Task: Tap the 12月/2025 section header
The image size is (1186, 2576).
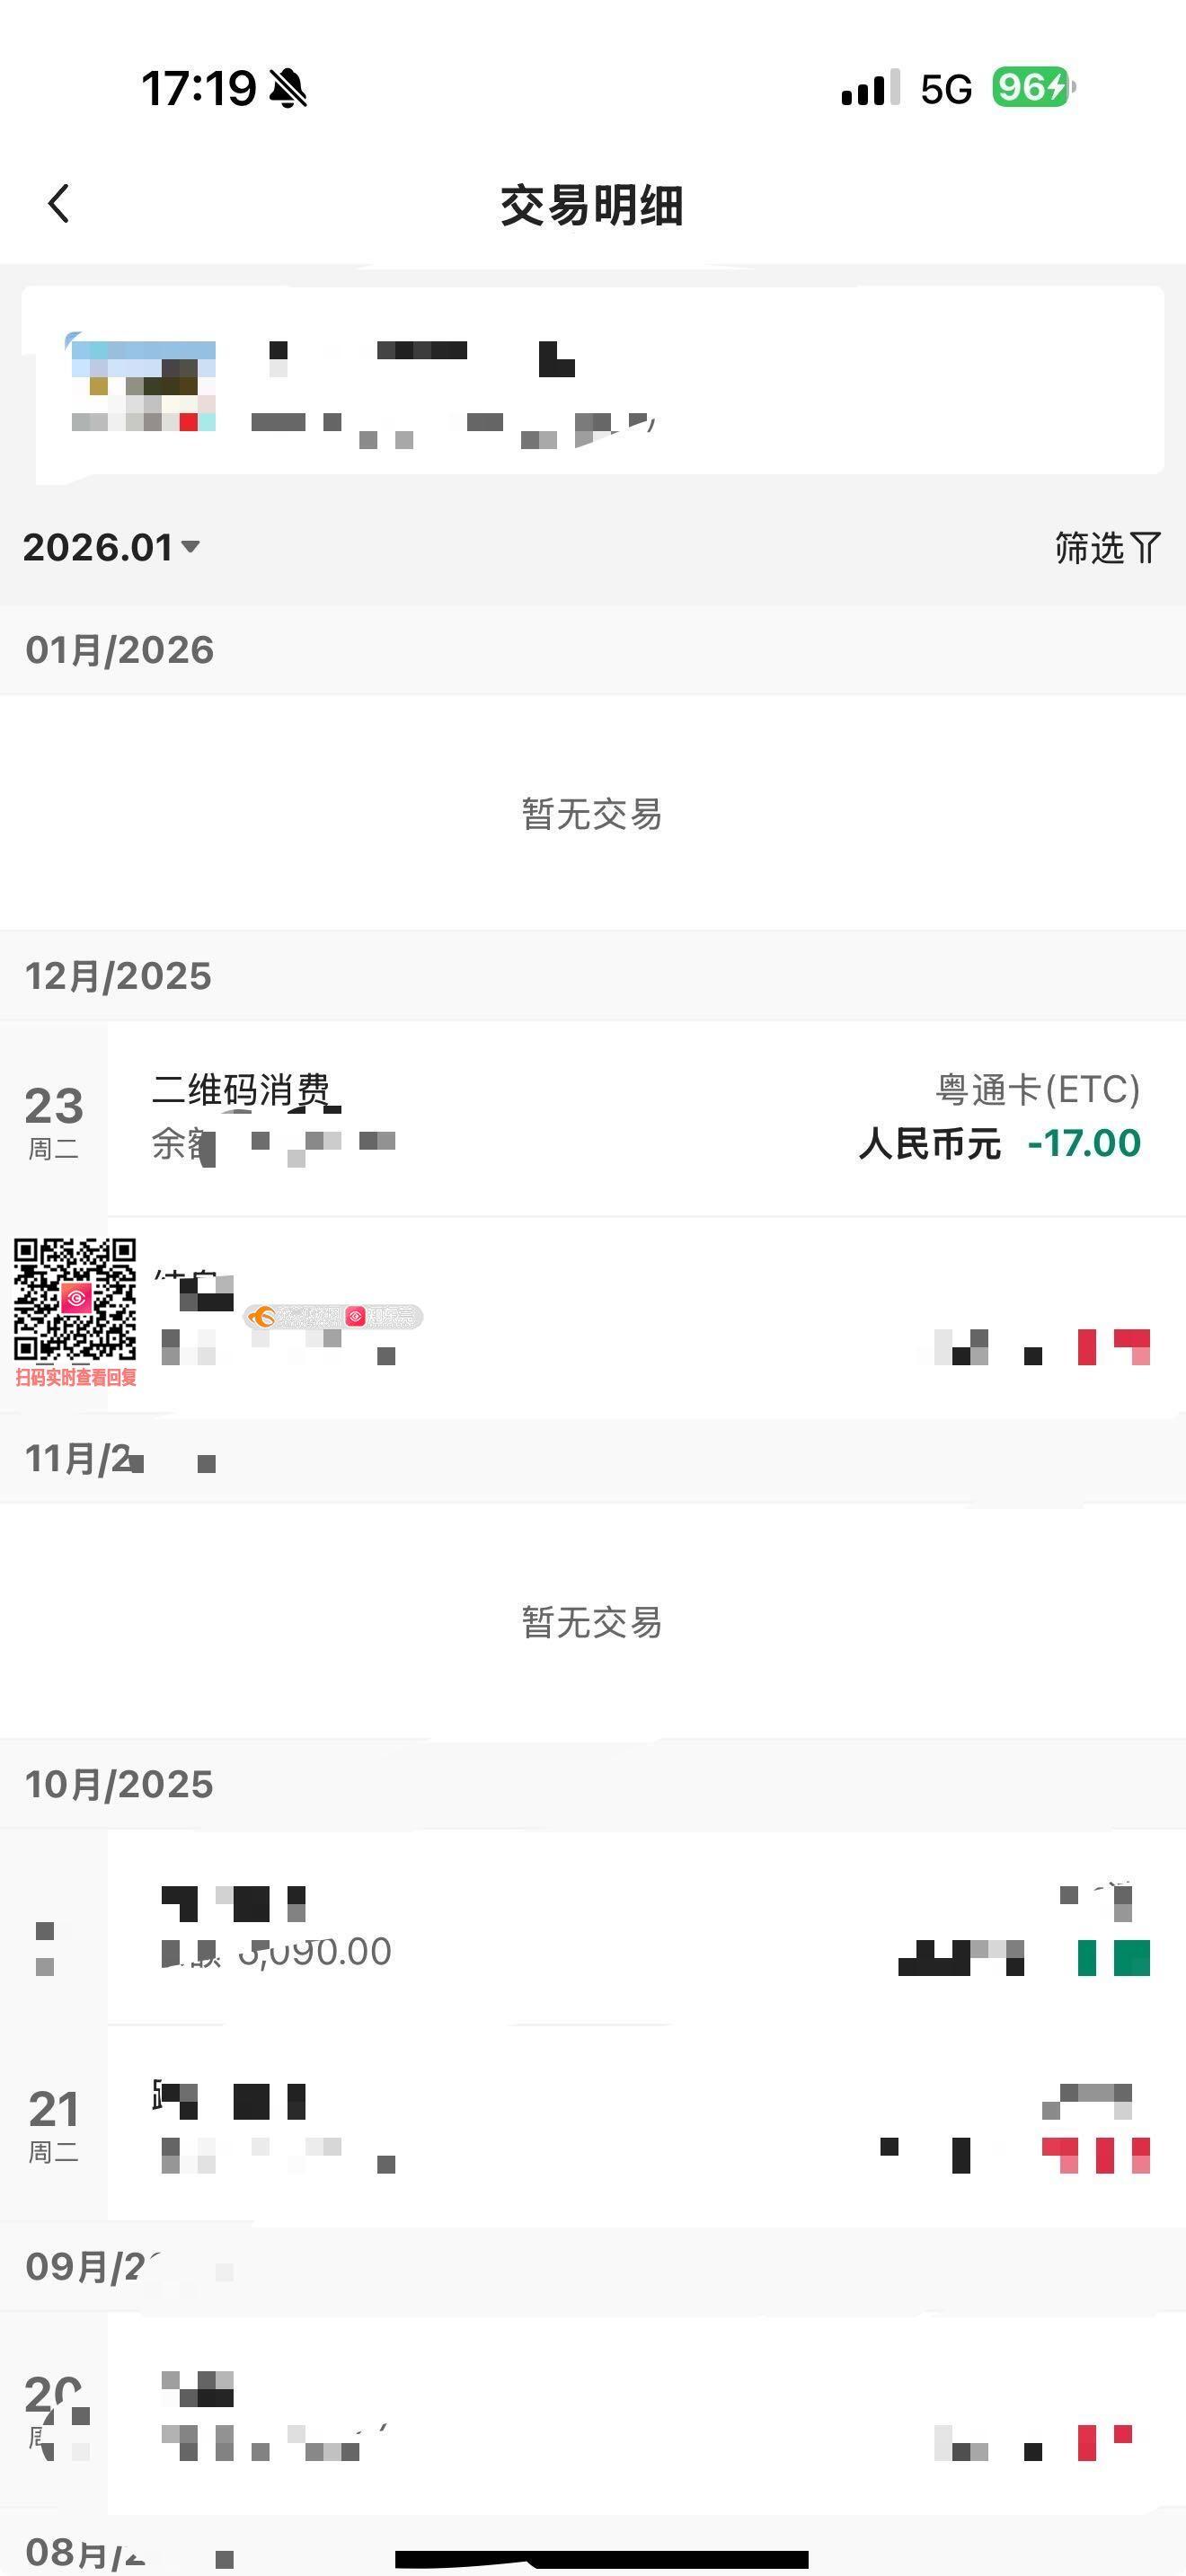Action: click(118, 976)
